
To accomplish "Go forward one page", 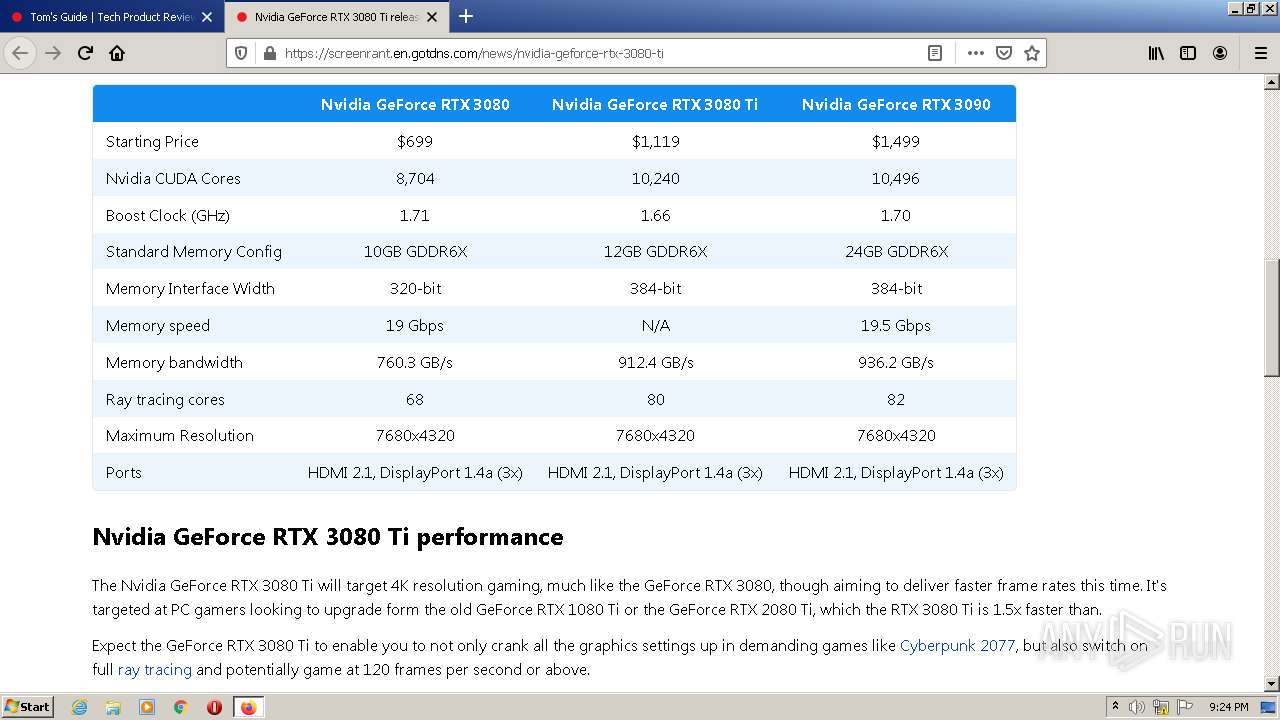I will pos(53,53).
